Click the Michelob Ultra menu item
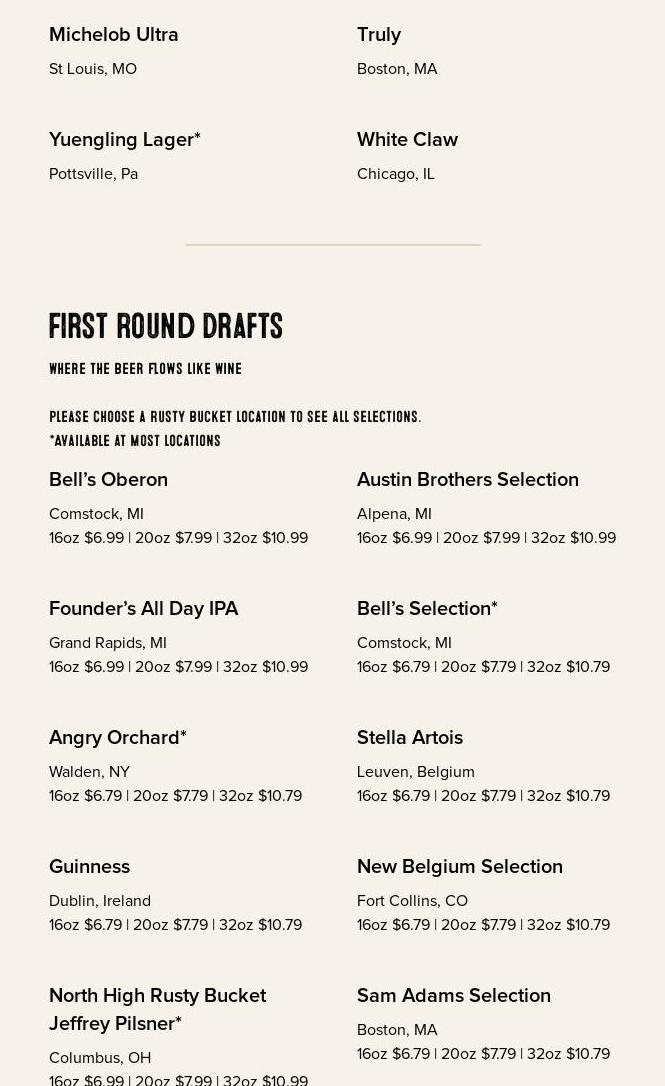Image resolution: width=665 pixels, height=1086 pixels. [x=114, y=35]
